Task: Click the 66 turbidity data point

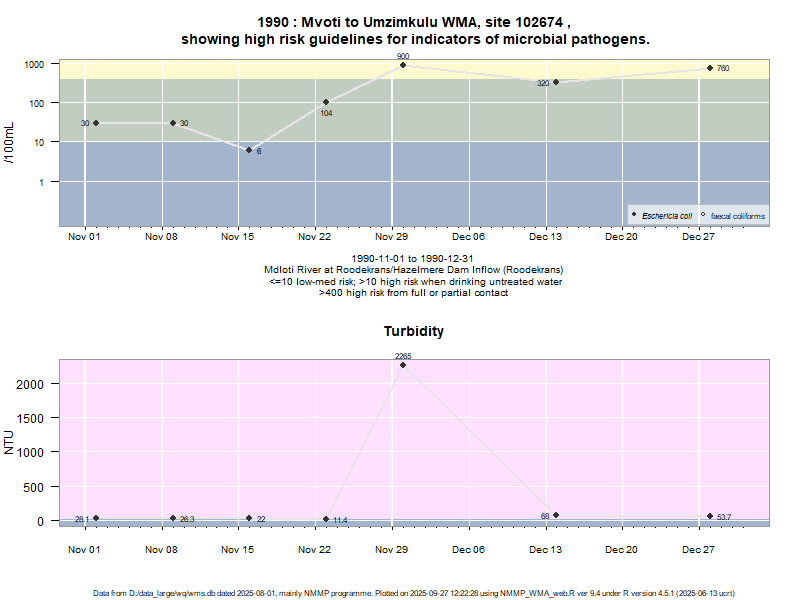Action: [x=556, y=515]
